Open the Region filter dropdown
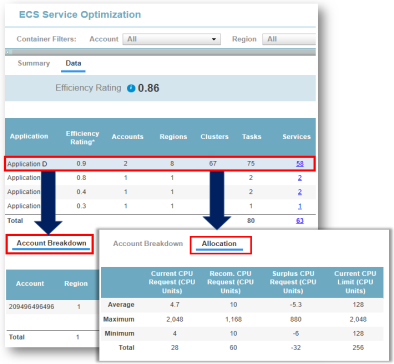 [289, 39]
